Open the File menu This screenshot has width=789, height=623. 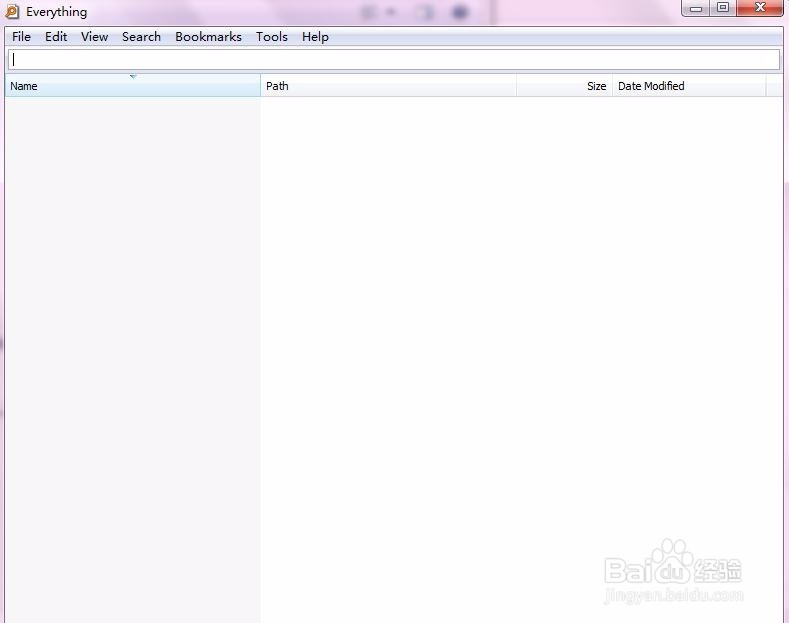click(21, 37)
